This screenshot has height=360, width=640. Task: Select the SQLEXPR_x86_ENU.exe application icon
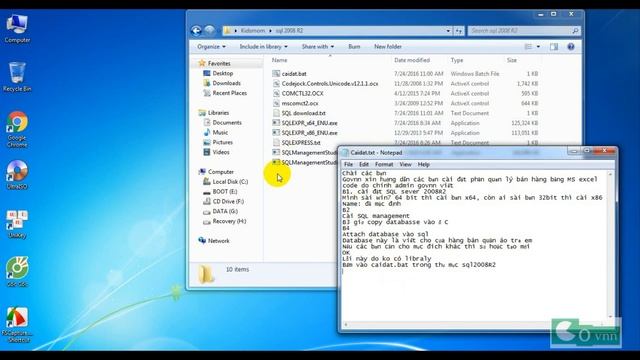pos(276,133)
